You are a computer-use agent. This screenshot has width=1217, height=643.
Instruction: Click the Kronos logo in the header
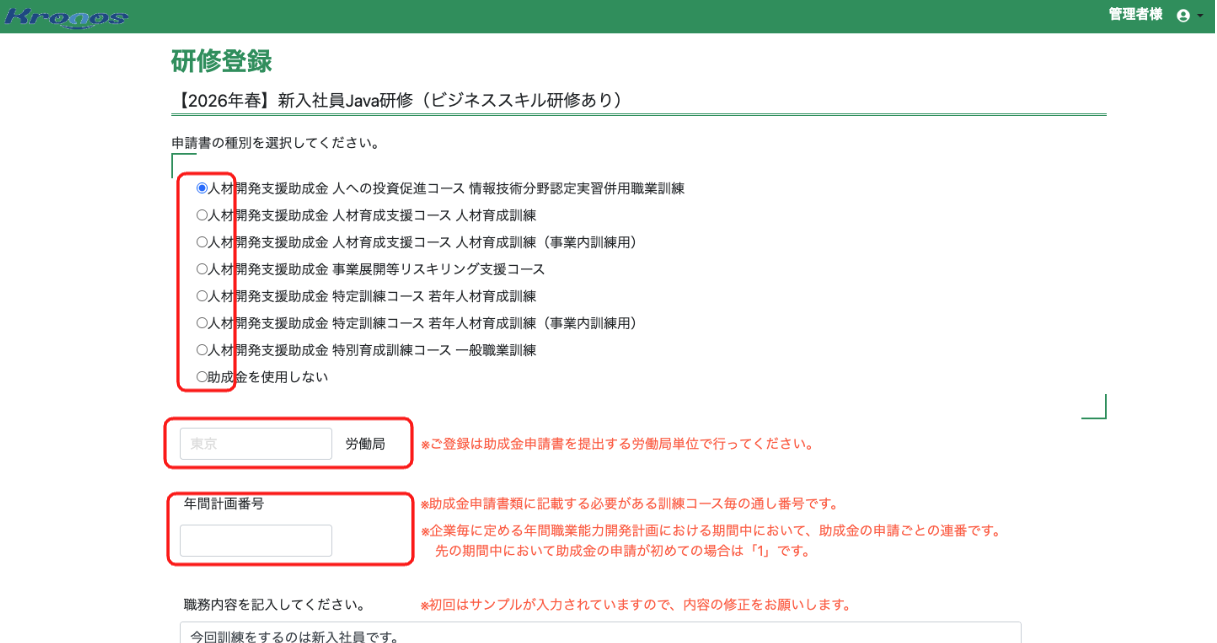coord(68,15)
